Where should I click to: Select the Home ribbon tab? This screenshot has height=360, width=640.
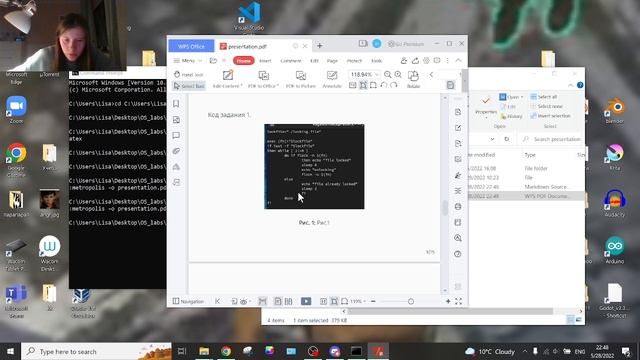(244, 60)
